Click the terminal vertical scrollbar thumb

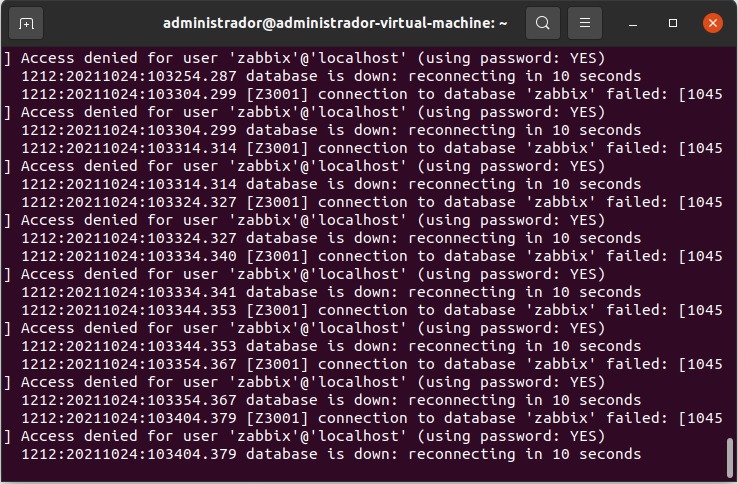[x=730, y=457]
